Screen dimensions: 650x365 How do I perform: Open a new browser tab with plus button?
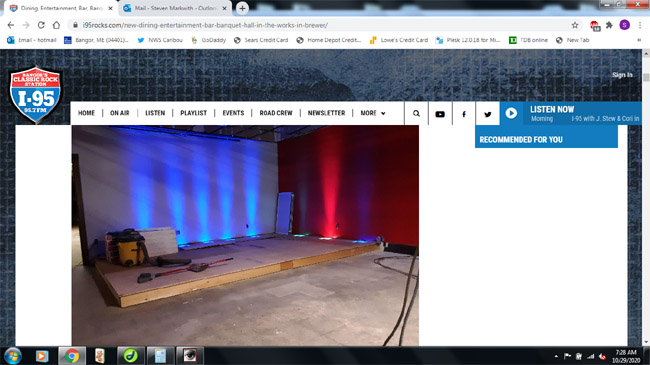coord(242,8)
